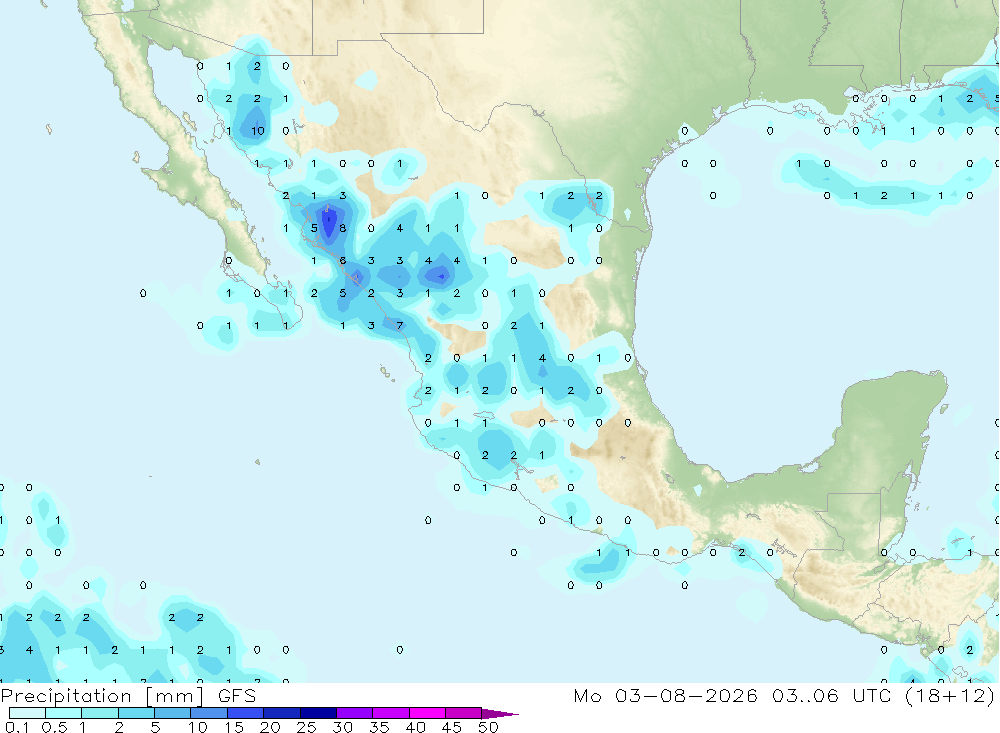This screenshot has width=1000, height=733.
Task: Click the lightest cyan 0.1–0.5 legend swatch
Action: pos(27,713)
